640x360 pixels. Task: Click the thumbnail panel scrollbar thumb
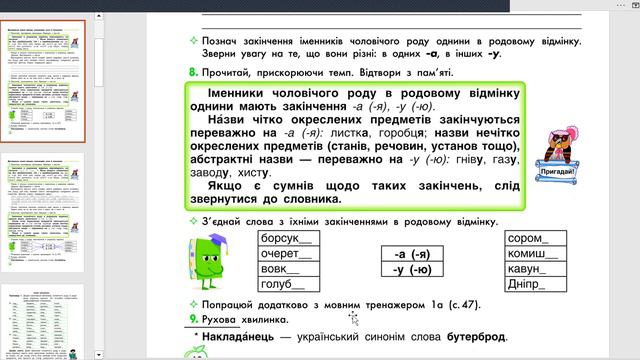98,62
